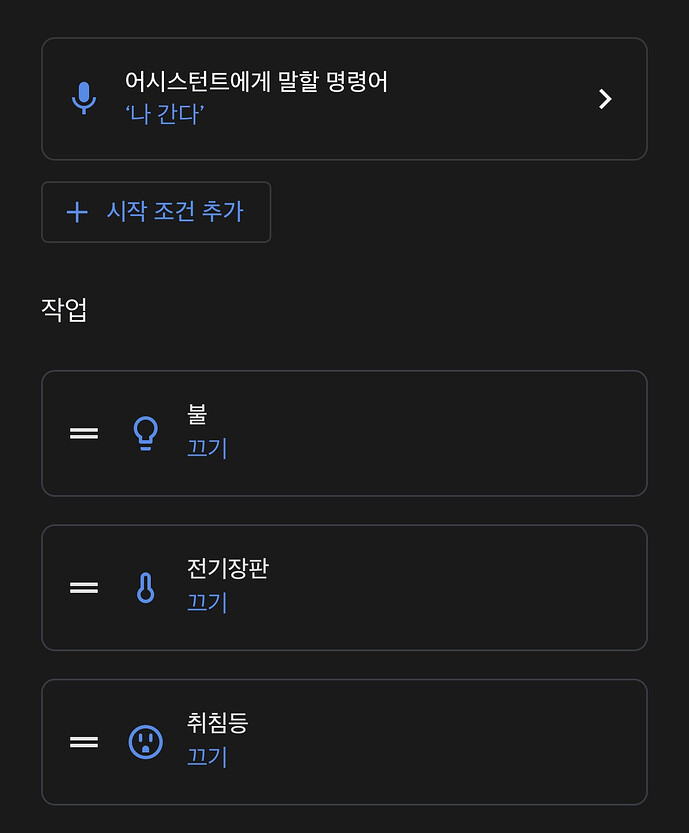Click the drag handle for 취침등

[84, 742]
